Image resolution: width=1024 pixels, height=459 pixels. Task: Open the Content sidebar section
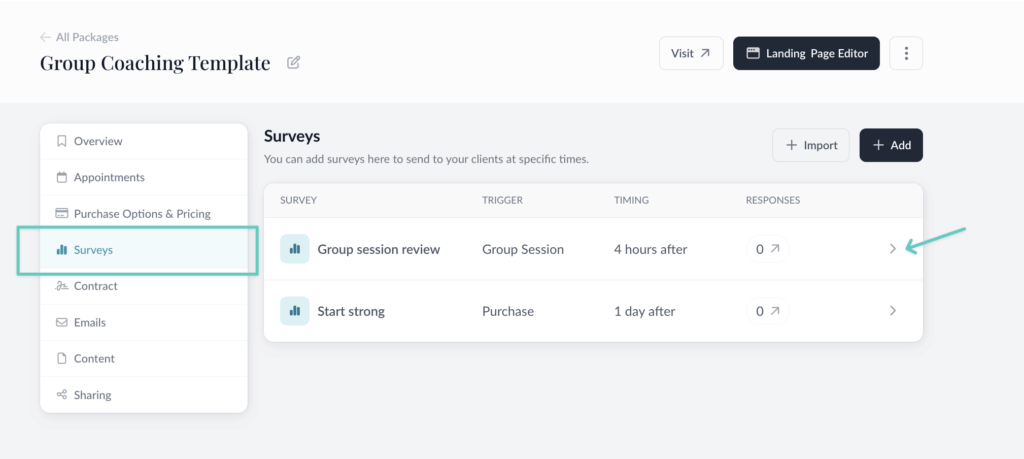94,358
